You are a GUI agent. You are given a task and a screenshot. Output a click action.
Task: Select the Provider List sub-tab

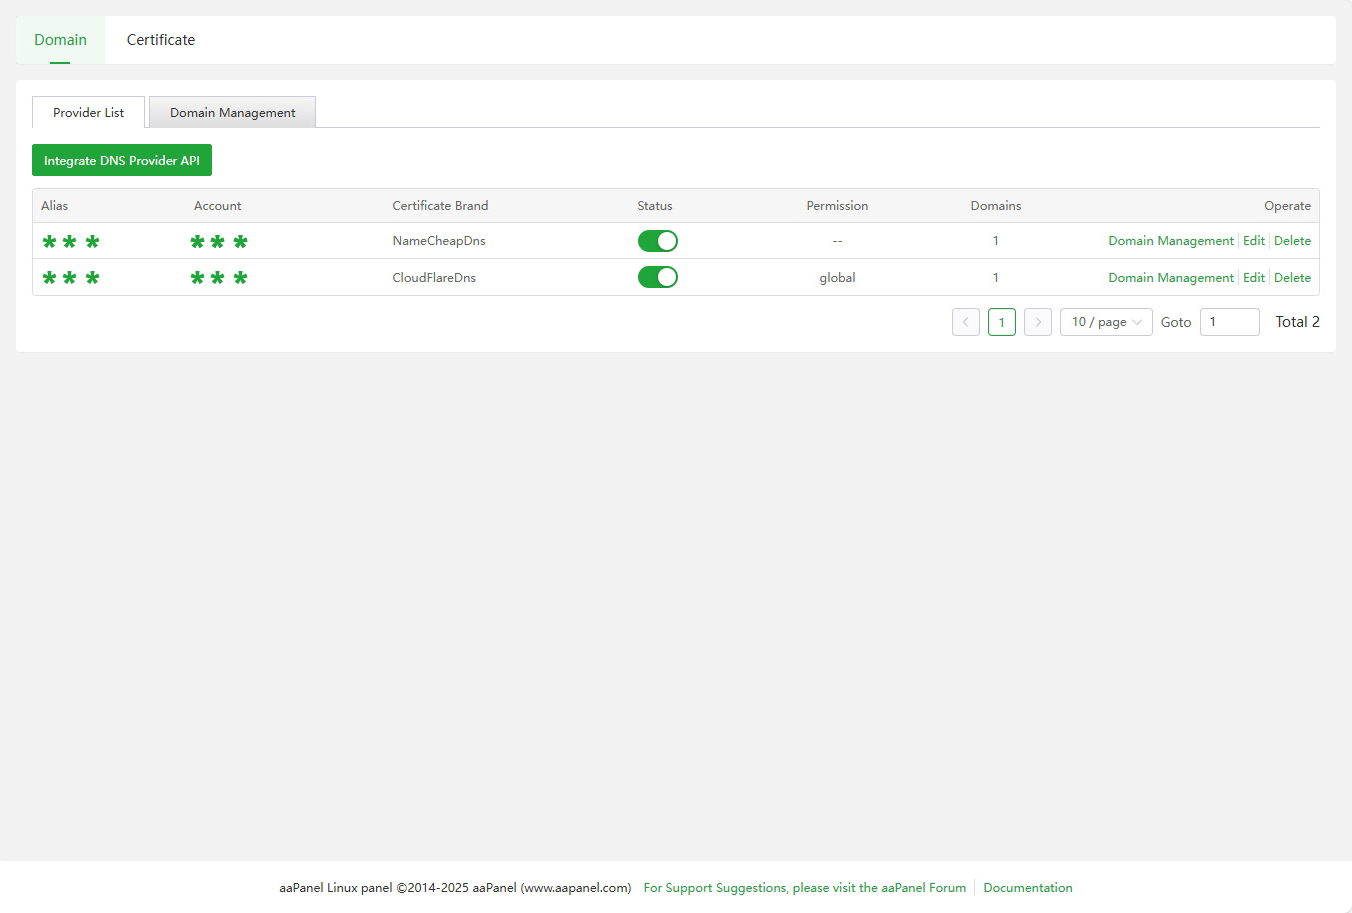88,113
